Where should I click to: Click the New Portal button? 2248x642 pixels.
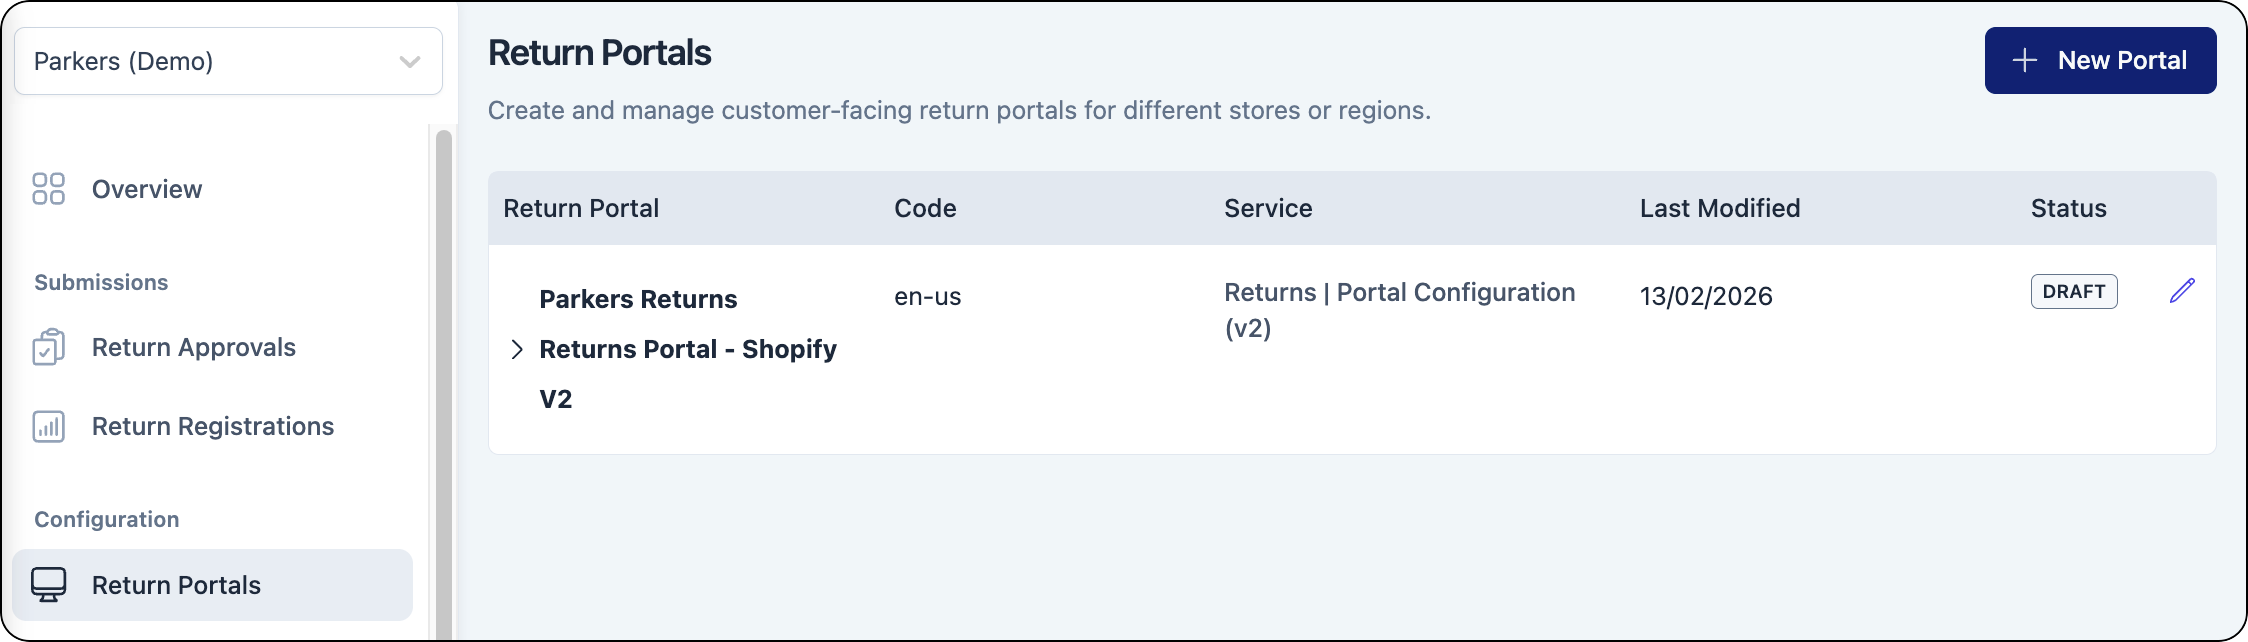(x=2100, y=61)
